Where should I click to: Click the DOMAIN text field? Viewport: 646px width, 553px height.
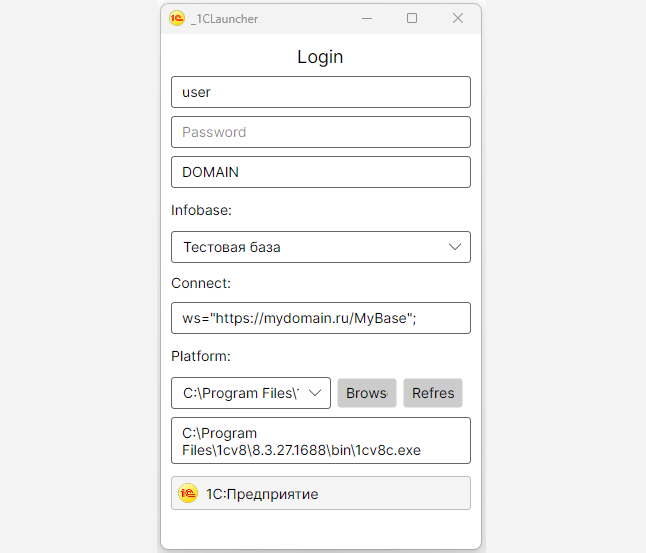pos(320,172)
